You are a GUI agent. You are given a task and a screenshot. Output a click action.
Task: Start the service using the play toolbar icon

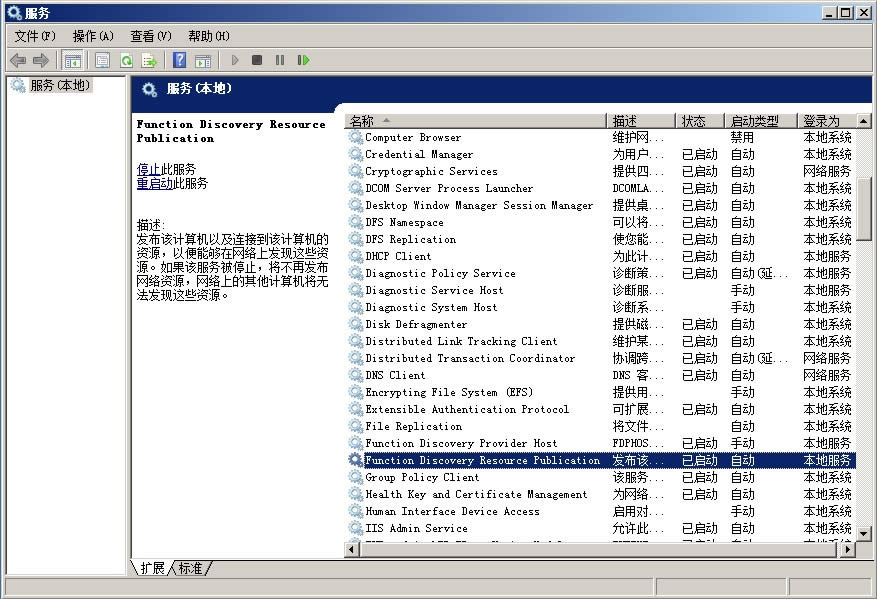click(x=233, y=60)
